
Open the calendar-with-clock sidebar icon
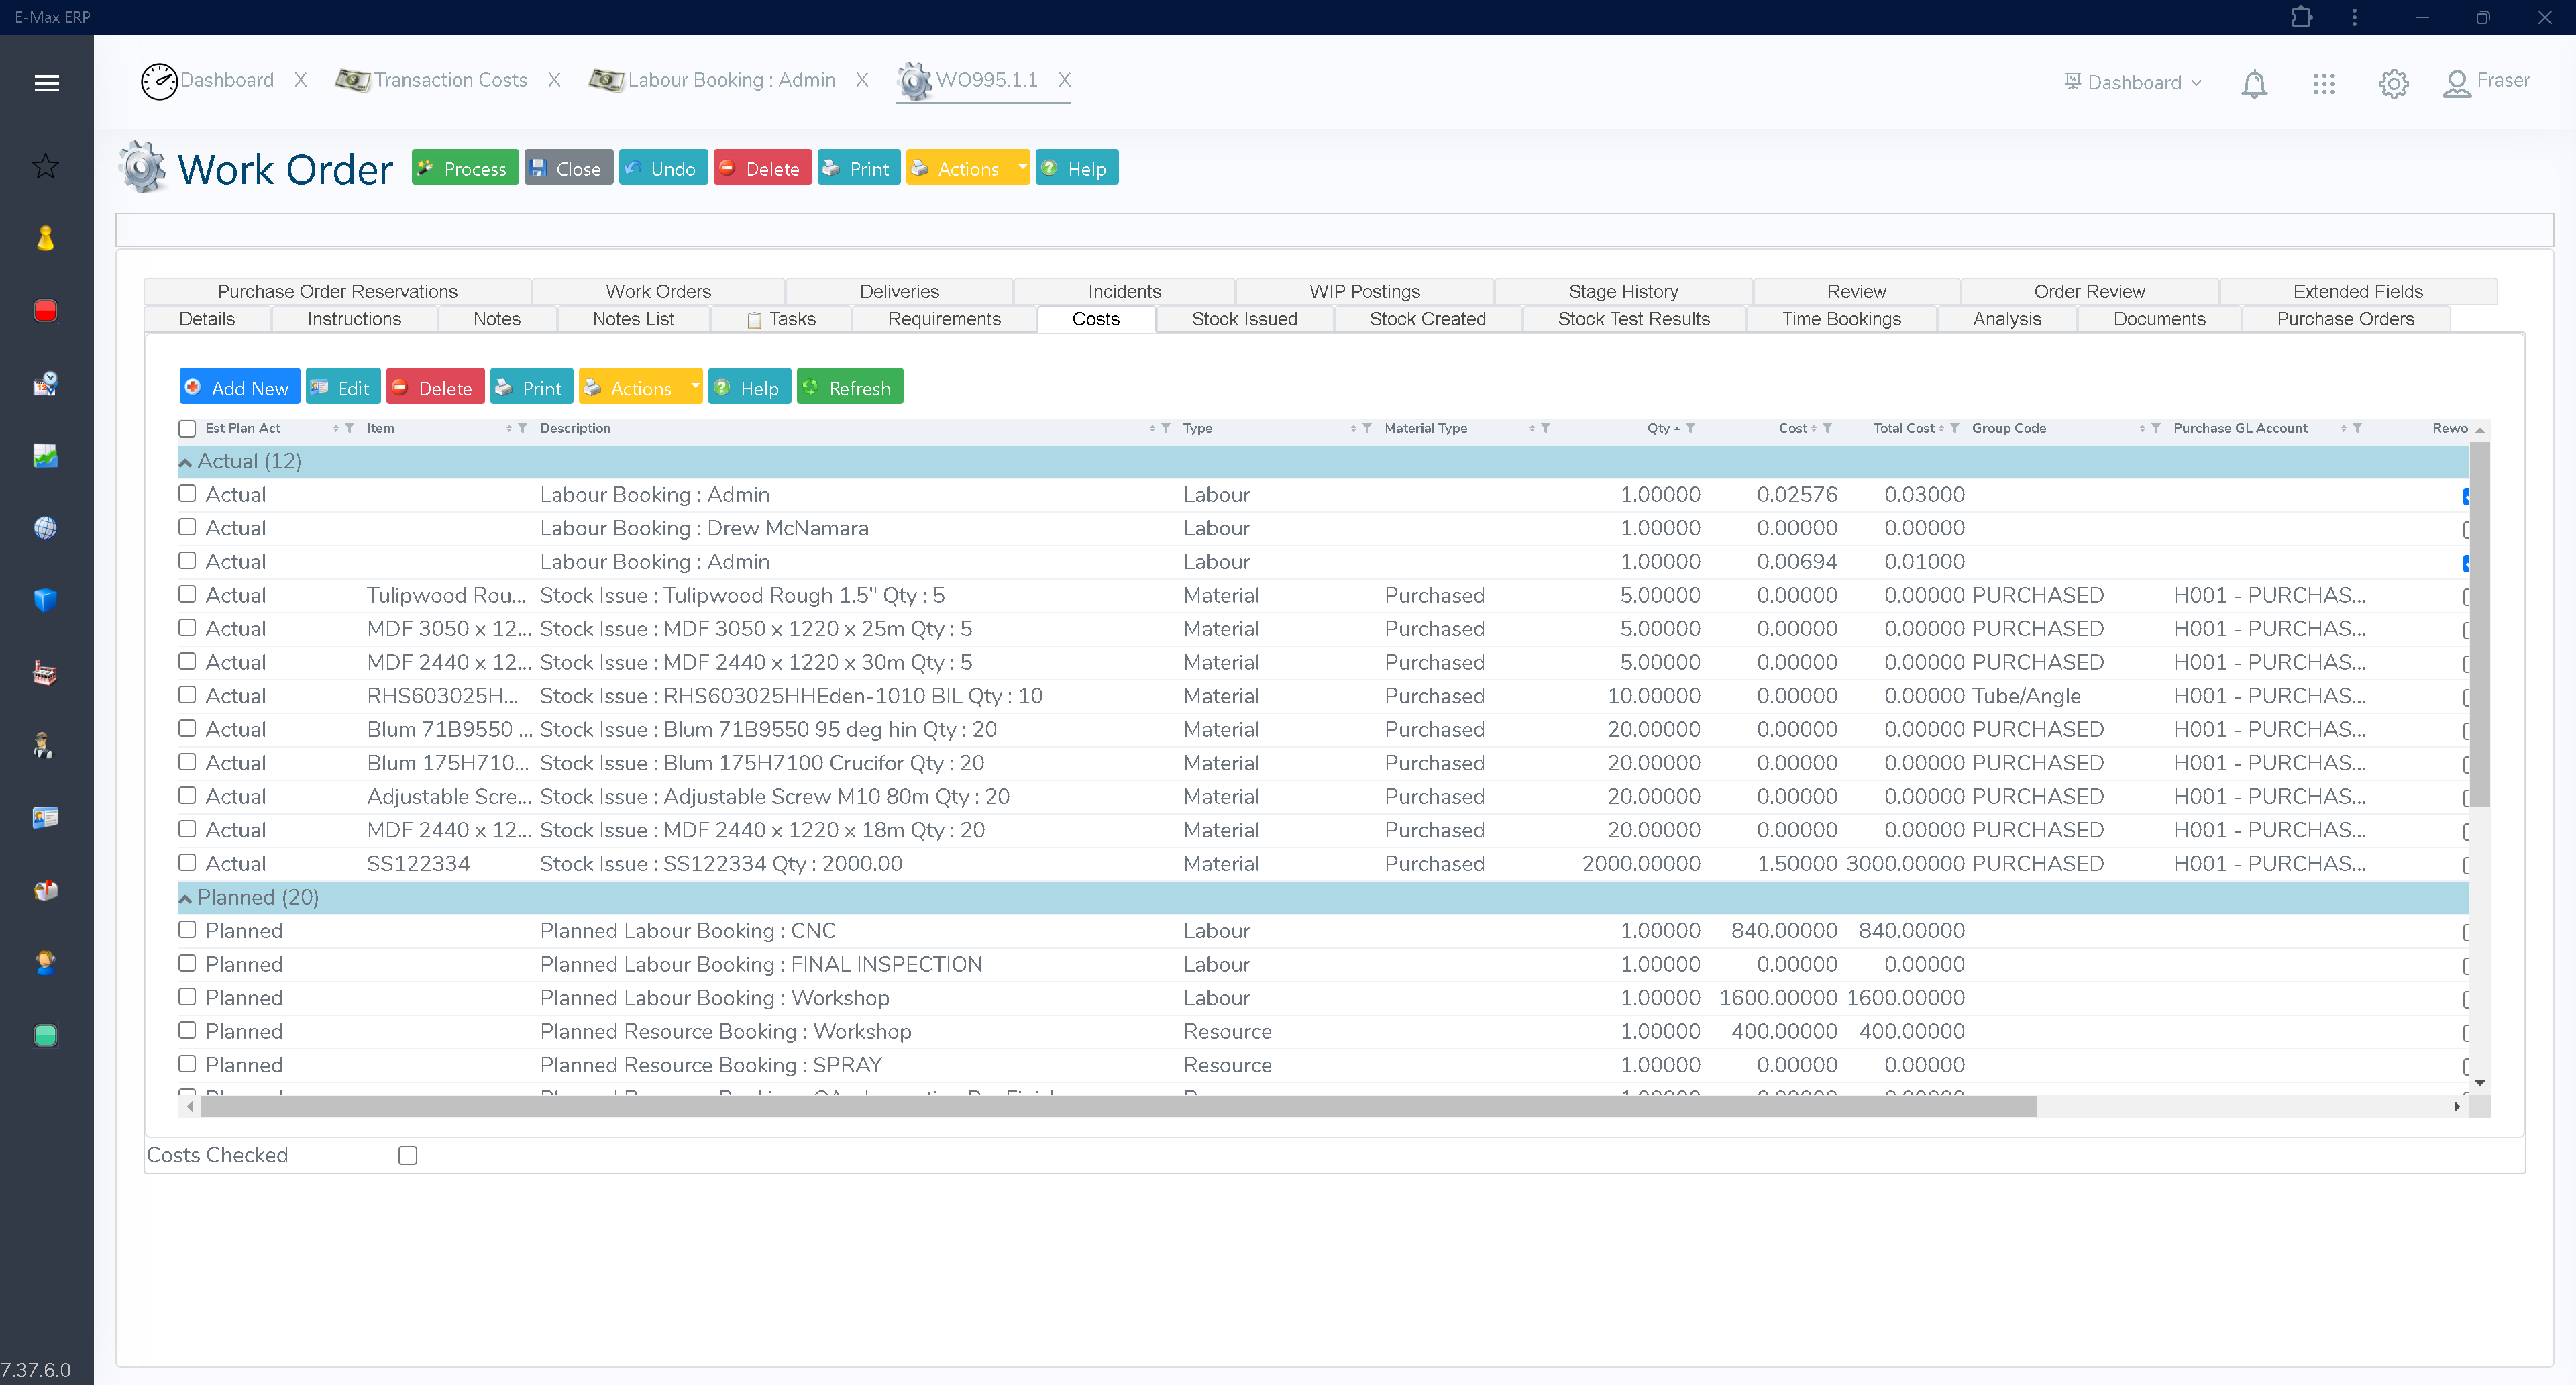pos(45,384)
